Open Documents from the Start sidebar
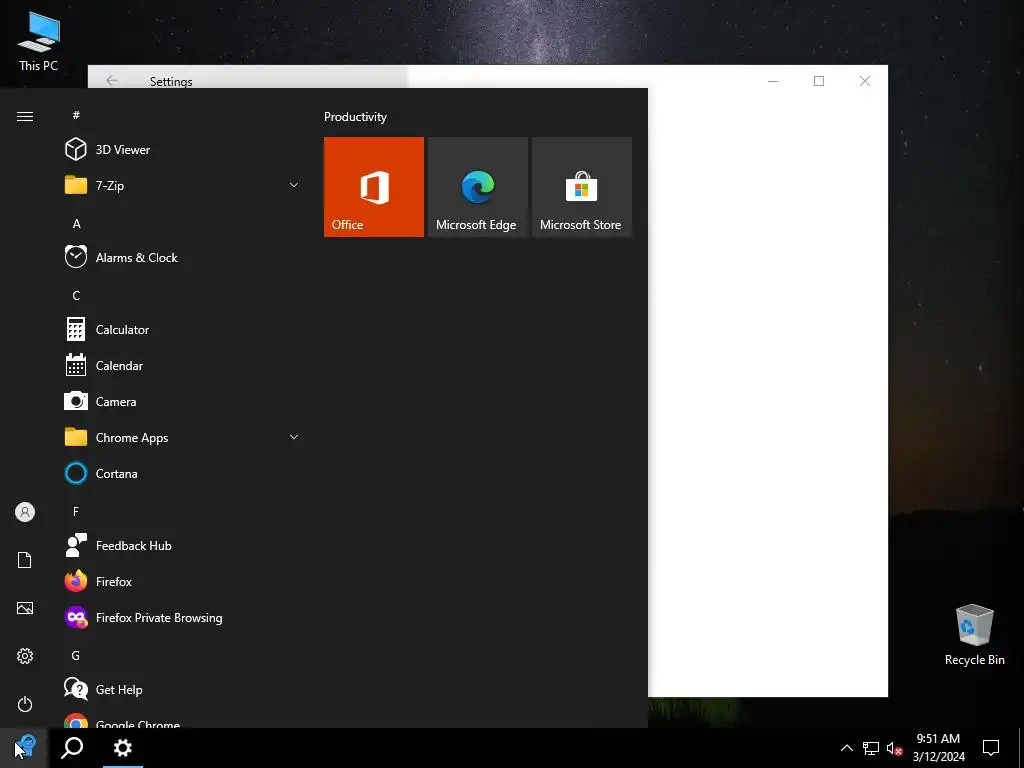The height and width of the screenshot is (768, 1024). (25, 560)
